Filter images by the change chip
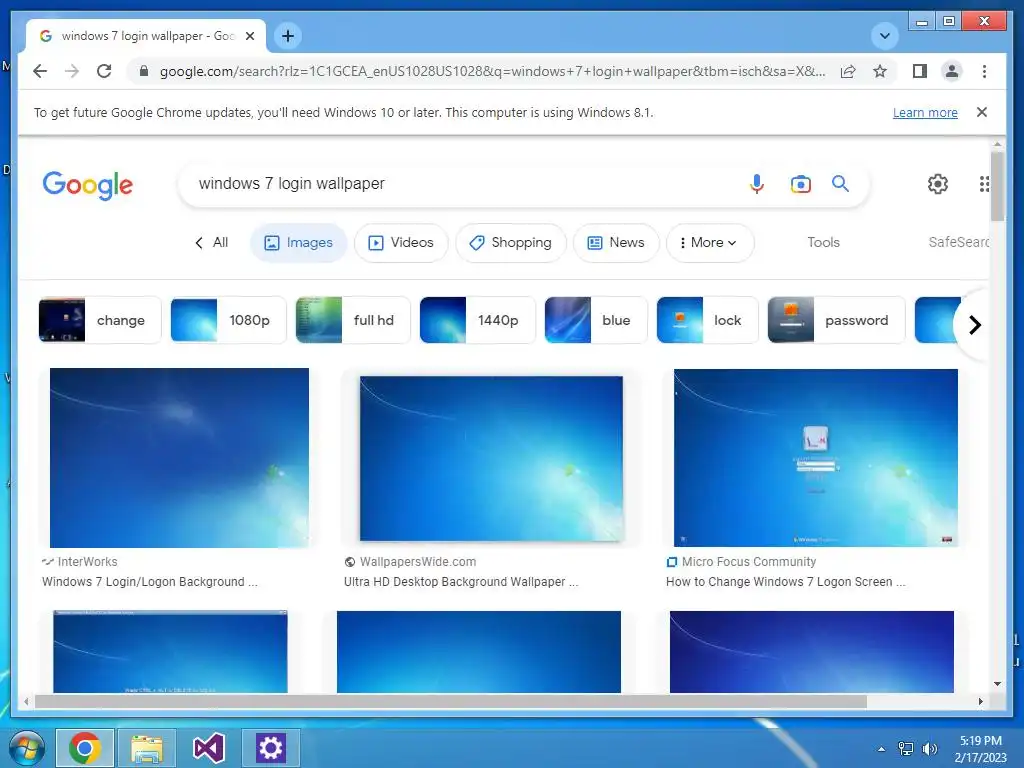 click(100, 320)
